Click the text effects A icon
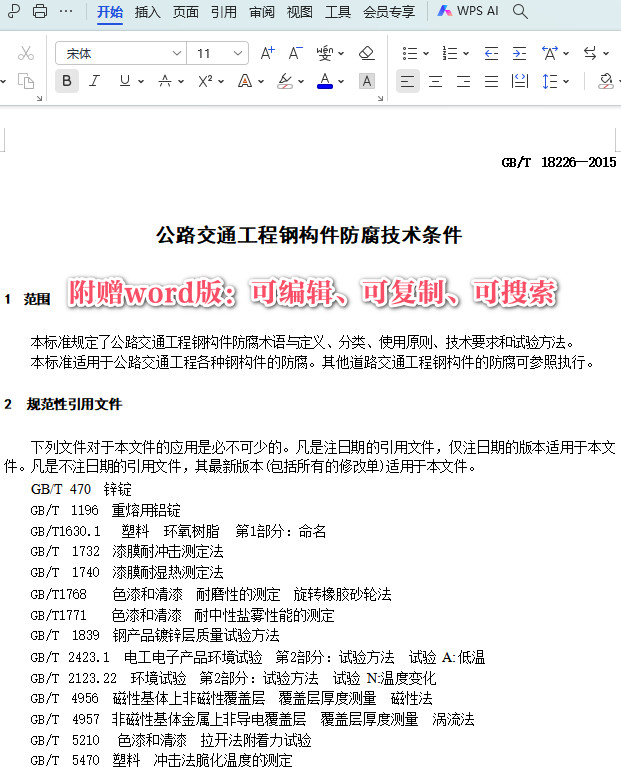621x767 pixels. click(244, 81)
